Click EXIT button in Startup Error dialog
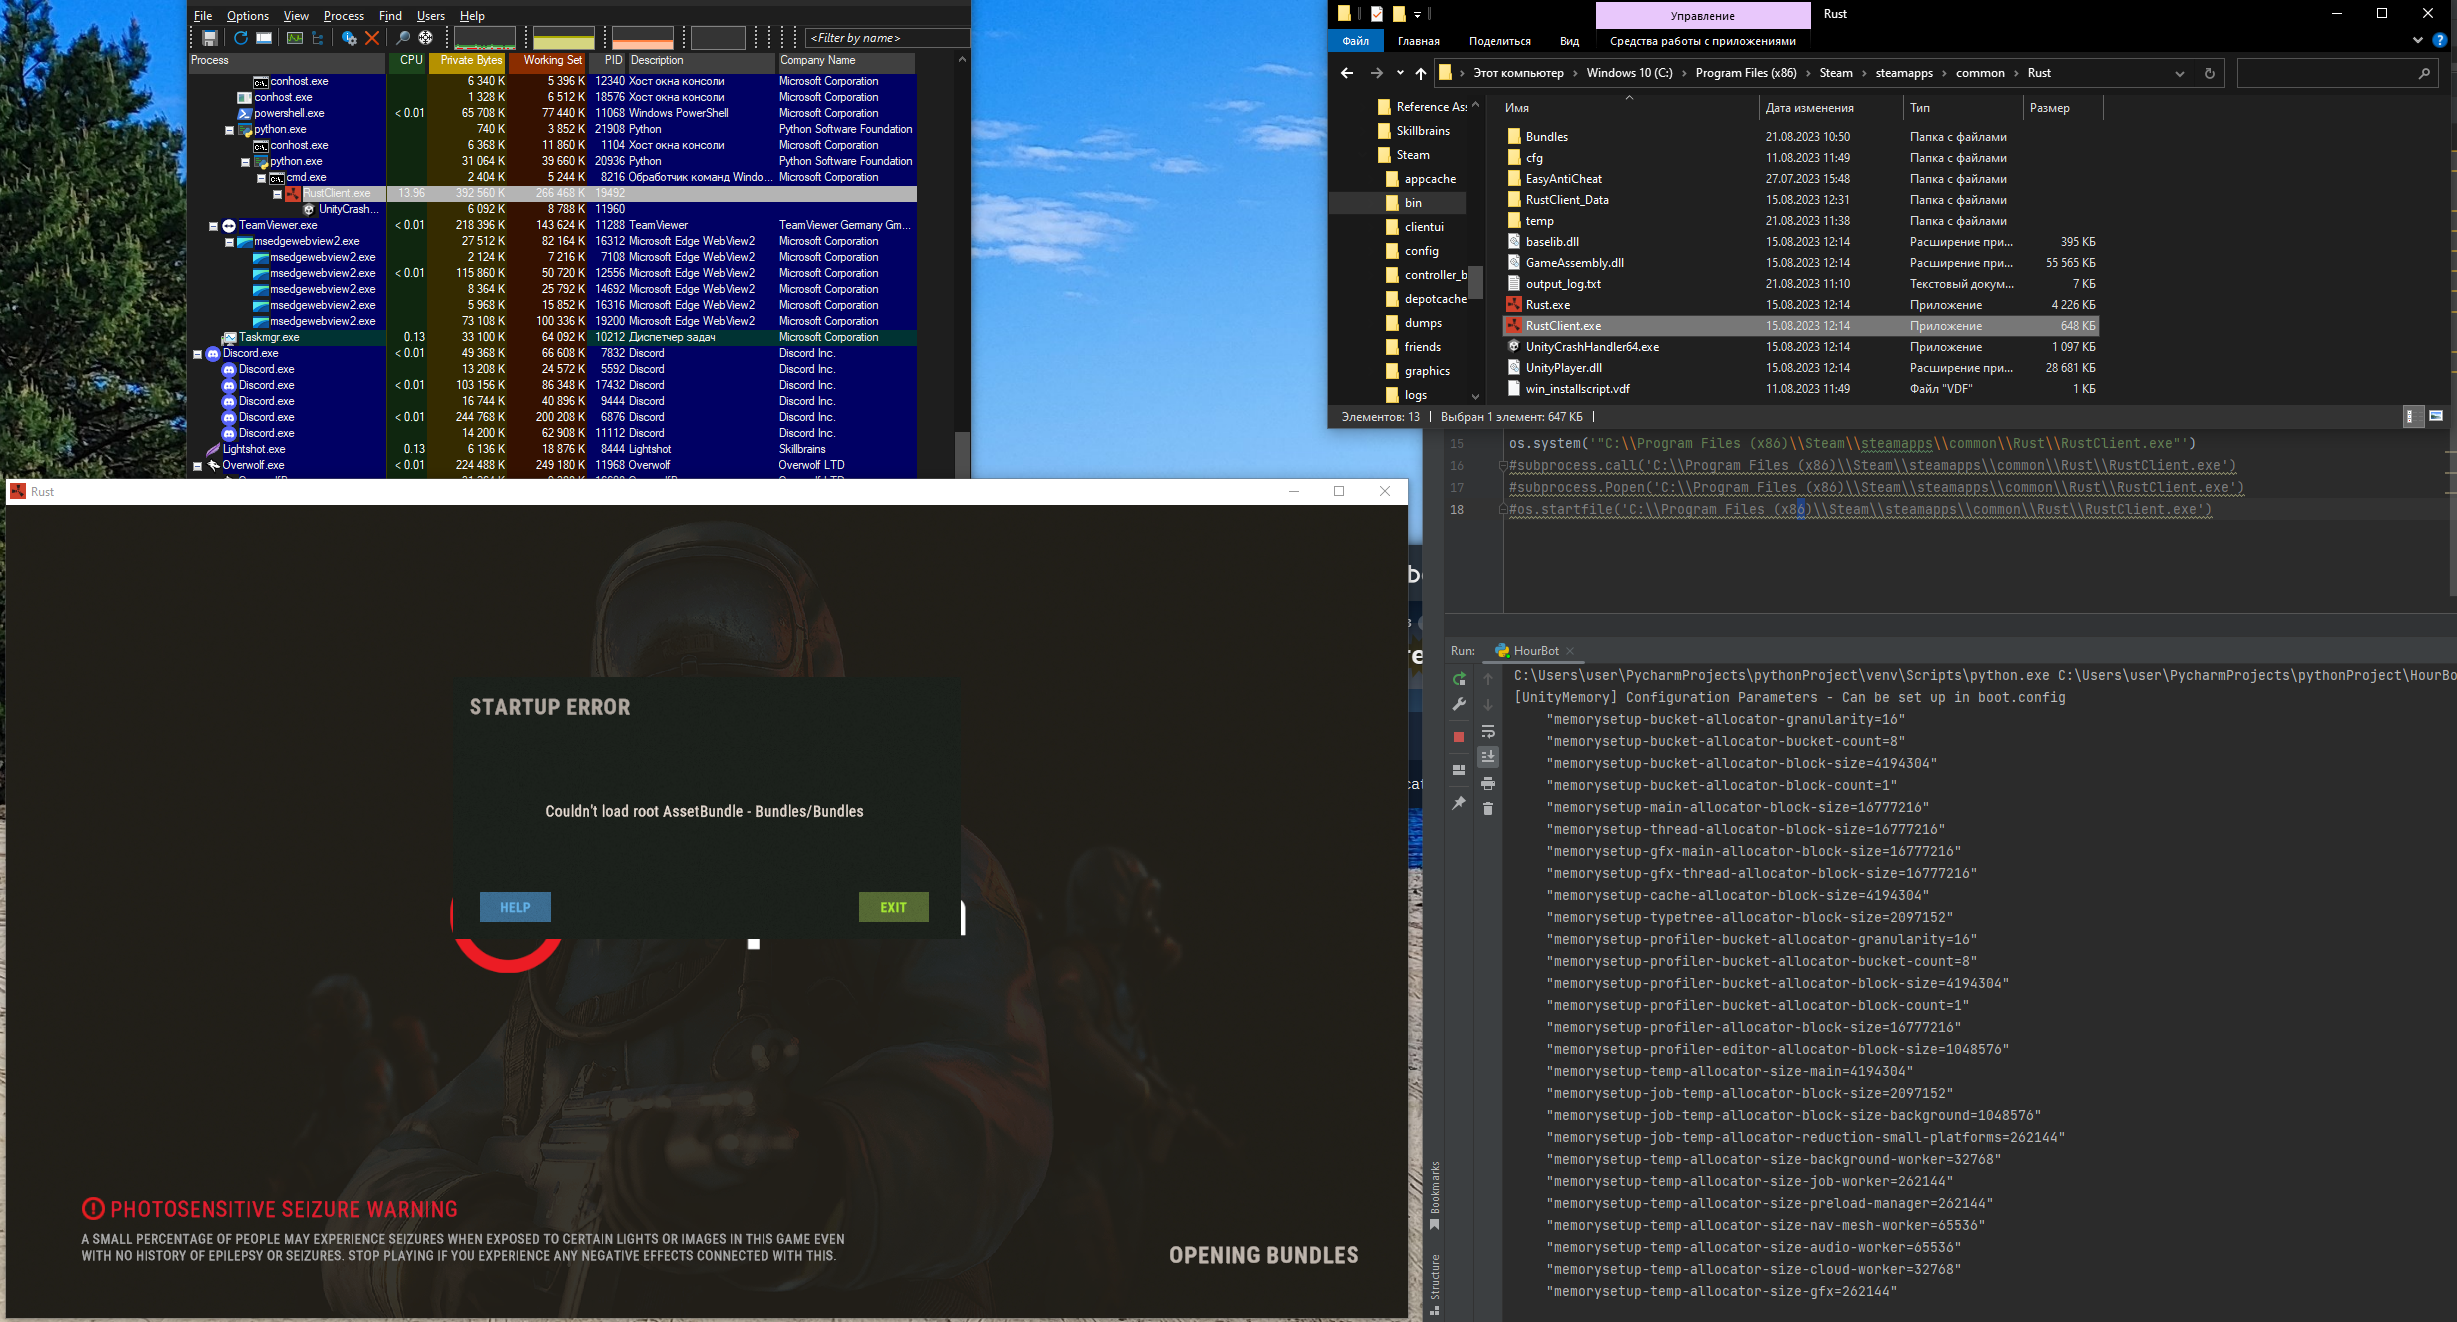 (x=893, y=907)
